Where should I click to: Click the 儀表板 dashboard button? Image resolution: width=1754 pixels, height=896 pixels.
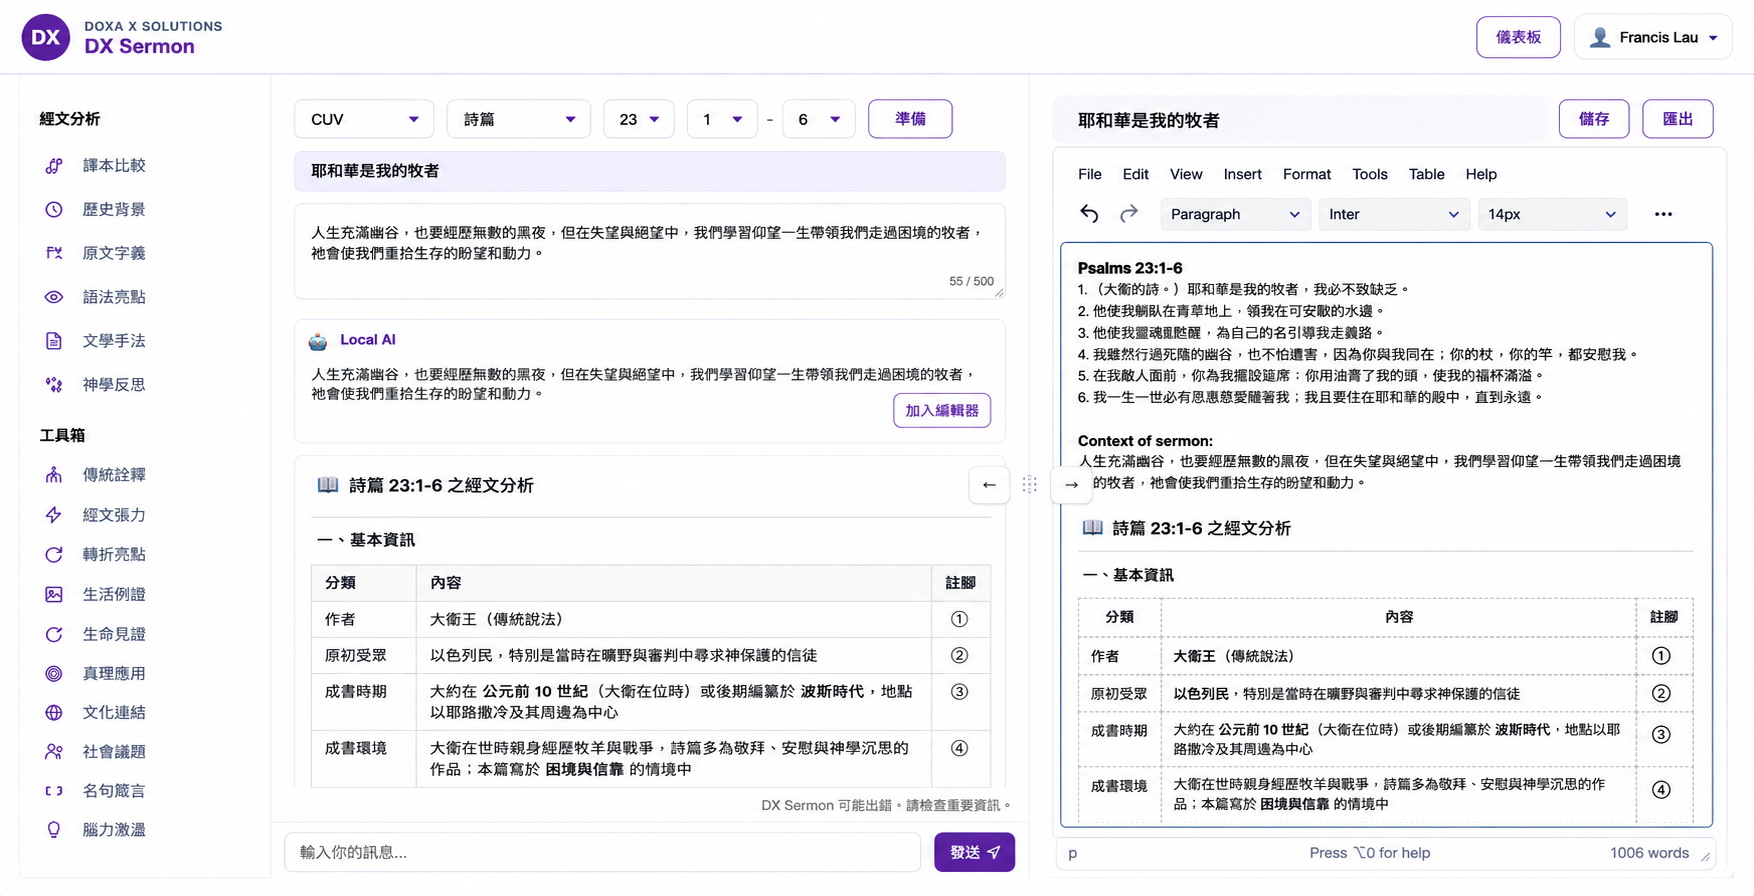(x=1518, y=38)
